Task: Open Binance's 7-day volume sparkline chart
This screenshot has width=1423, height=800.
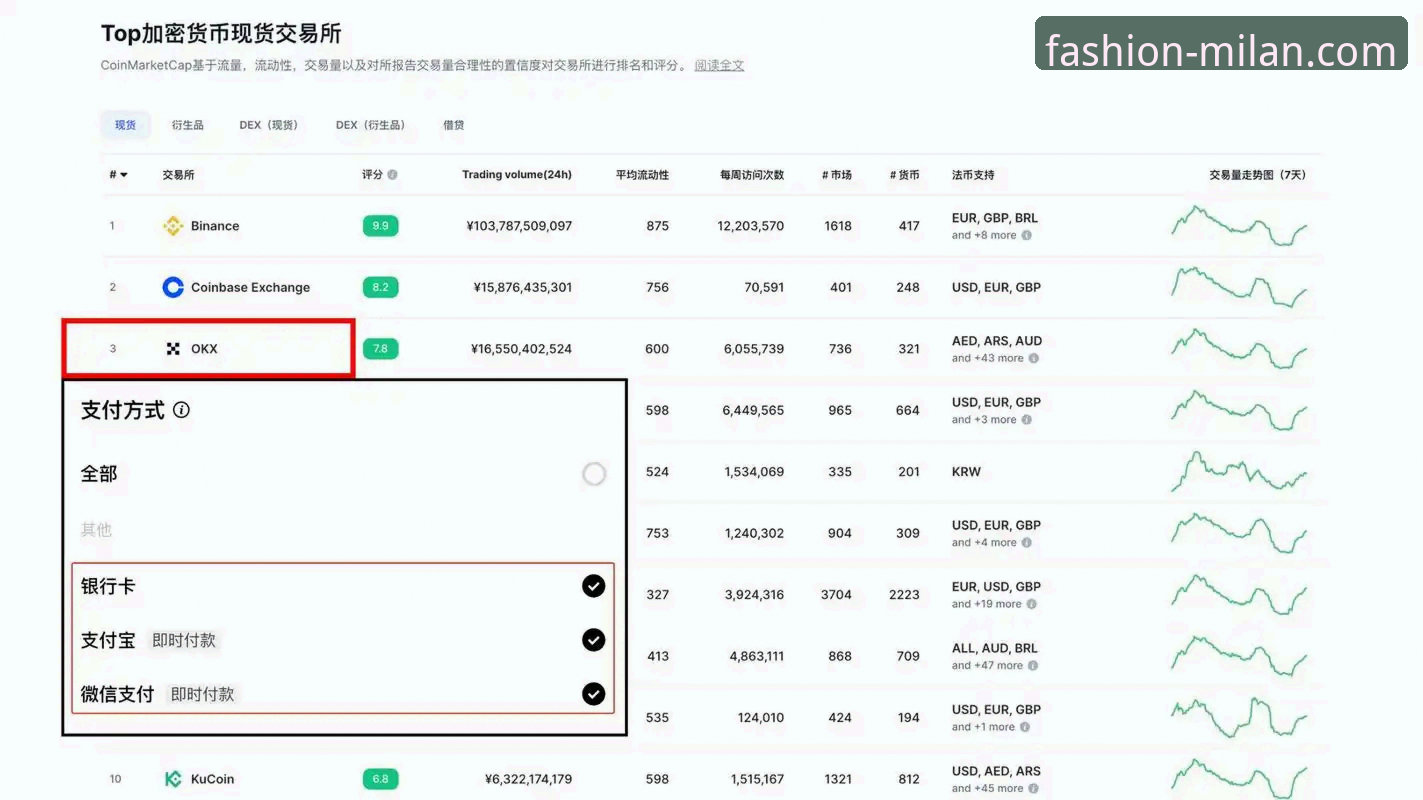Action: coord(1239,226)
